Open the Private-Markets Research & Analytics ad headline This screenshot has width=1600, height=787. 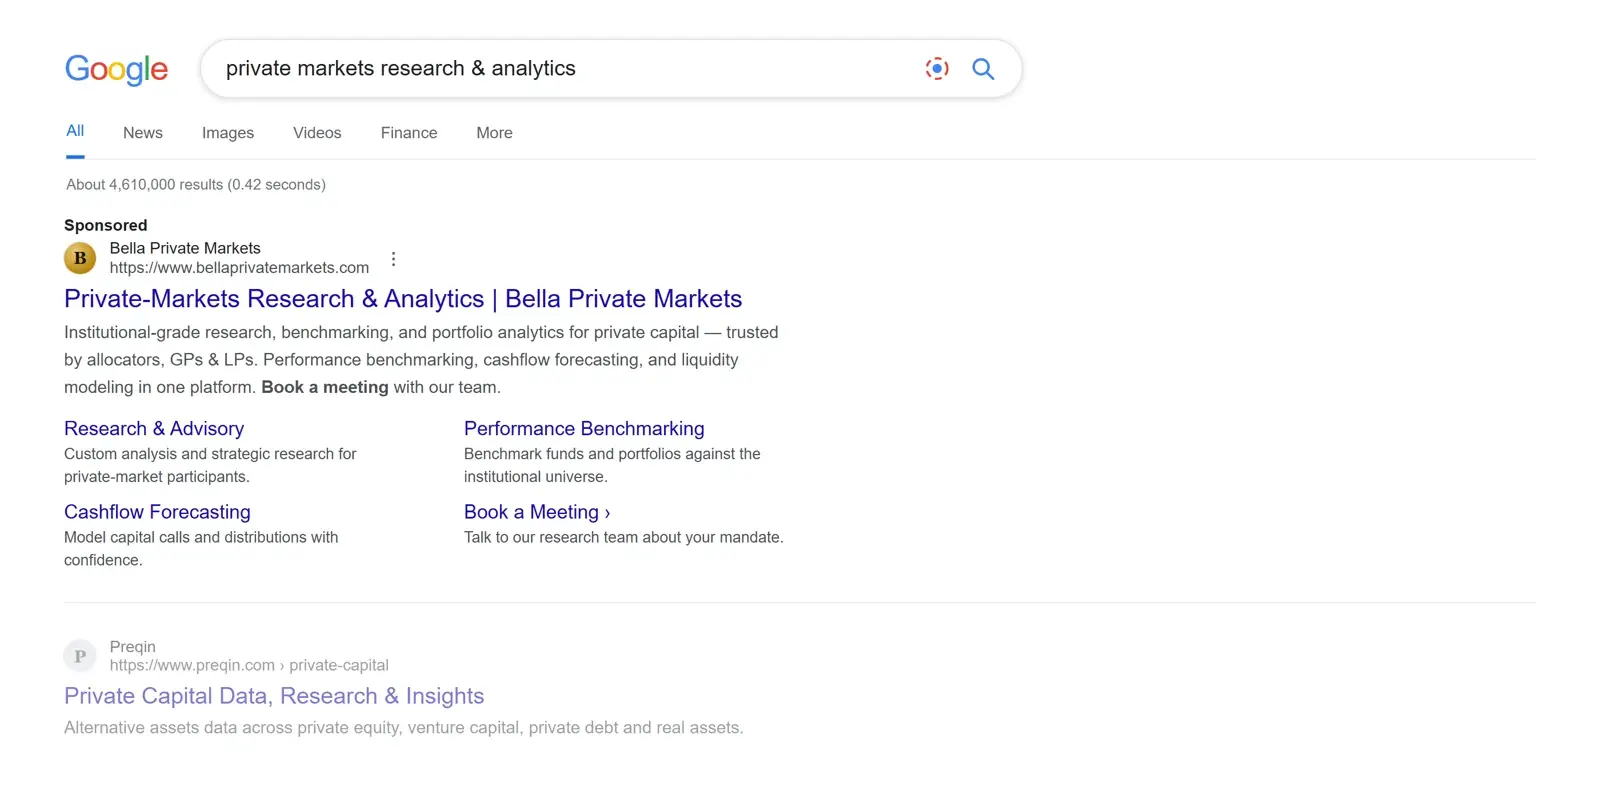tap(403, 299)
